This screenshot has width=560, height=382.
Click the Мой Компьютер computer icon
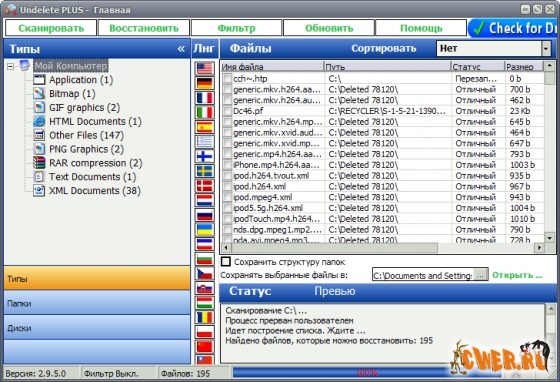click(x=24, y=65)
